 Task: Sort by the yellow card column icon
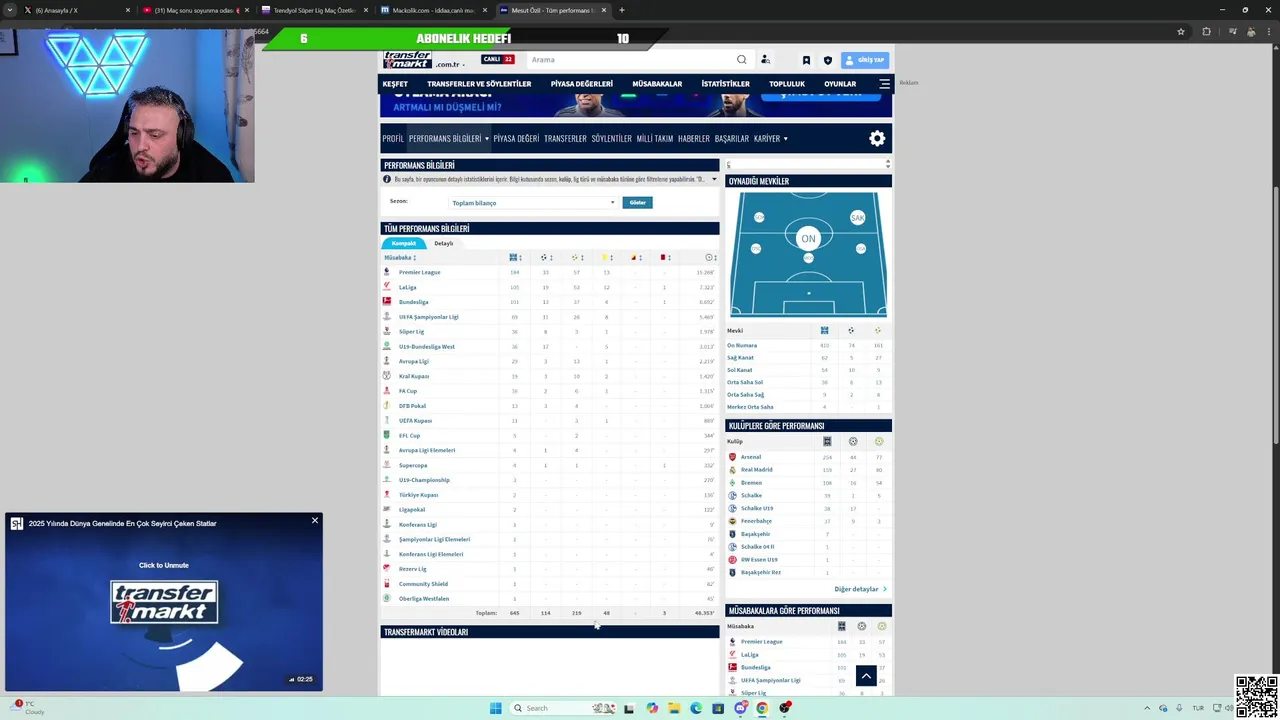pos(604,258)
